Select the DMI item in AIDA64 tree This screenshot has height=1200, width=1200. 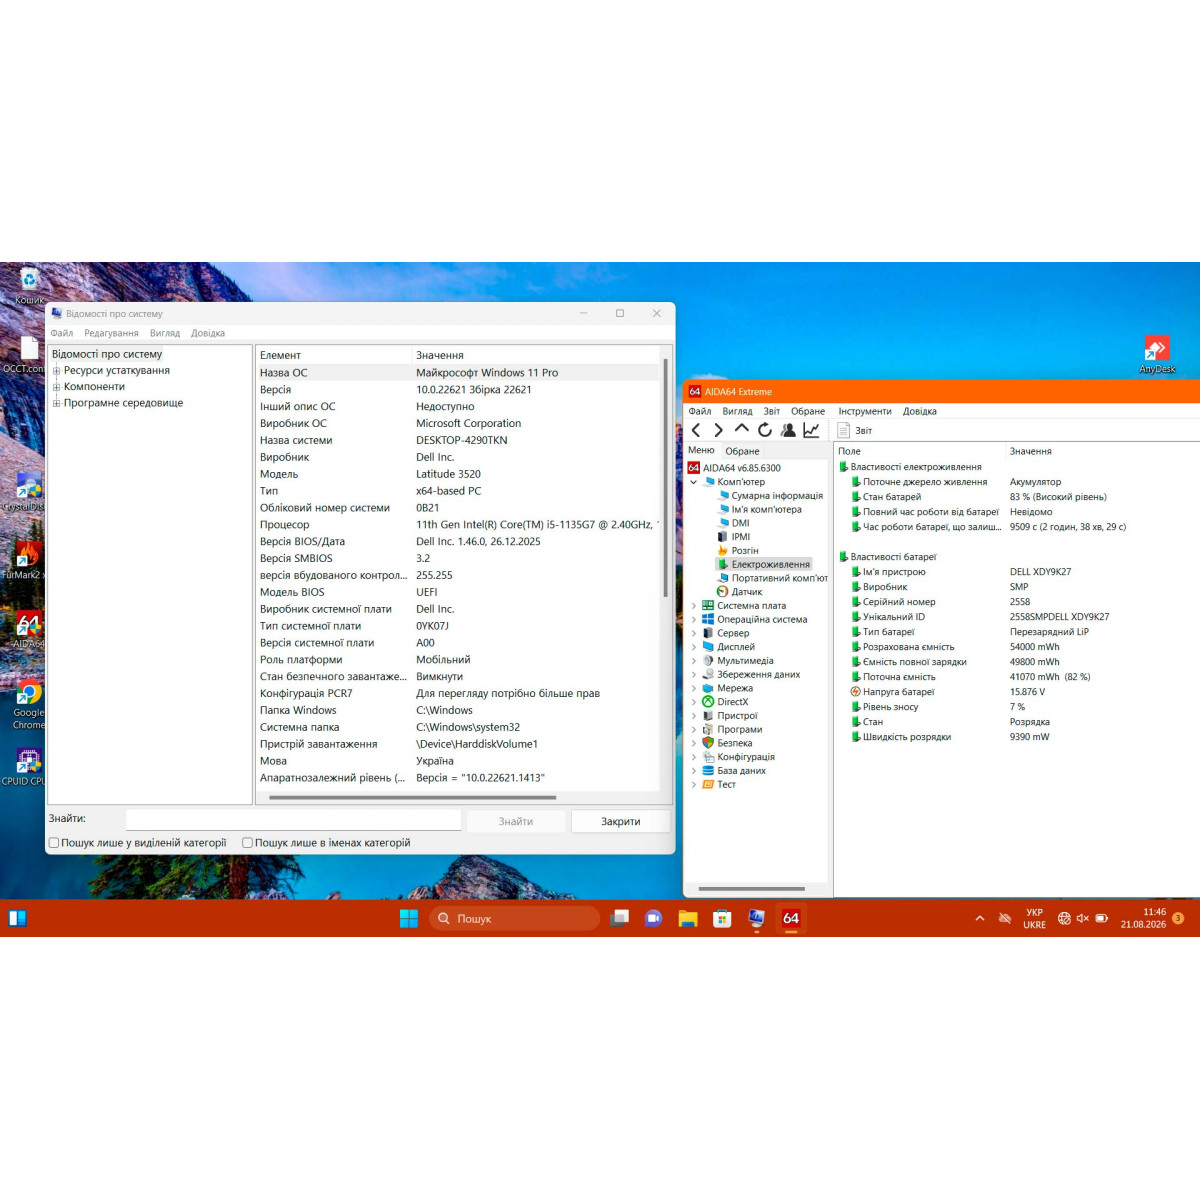(x=740, y=523)
